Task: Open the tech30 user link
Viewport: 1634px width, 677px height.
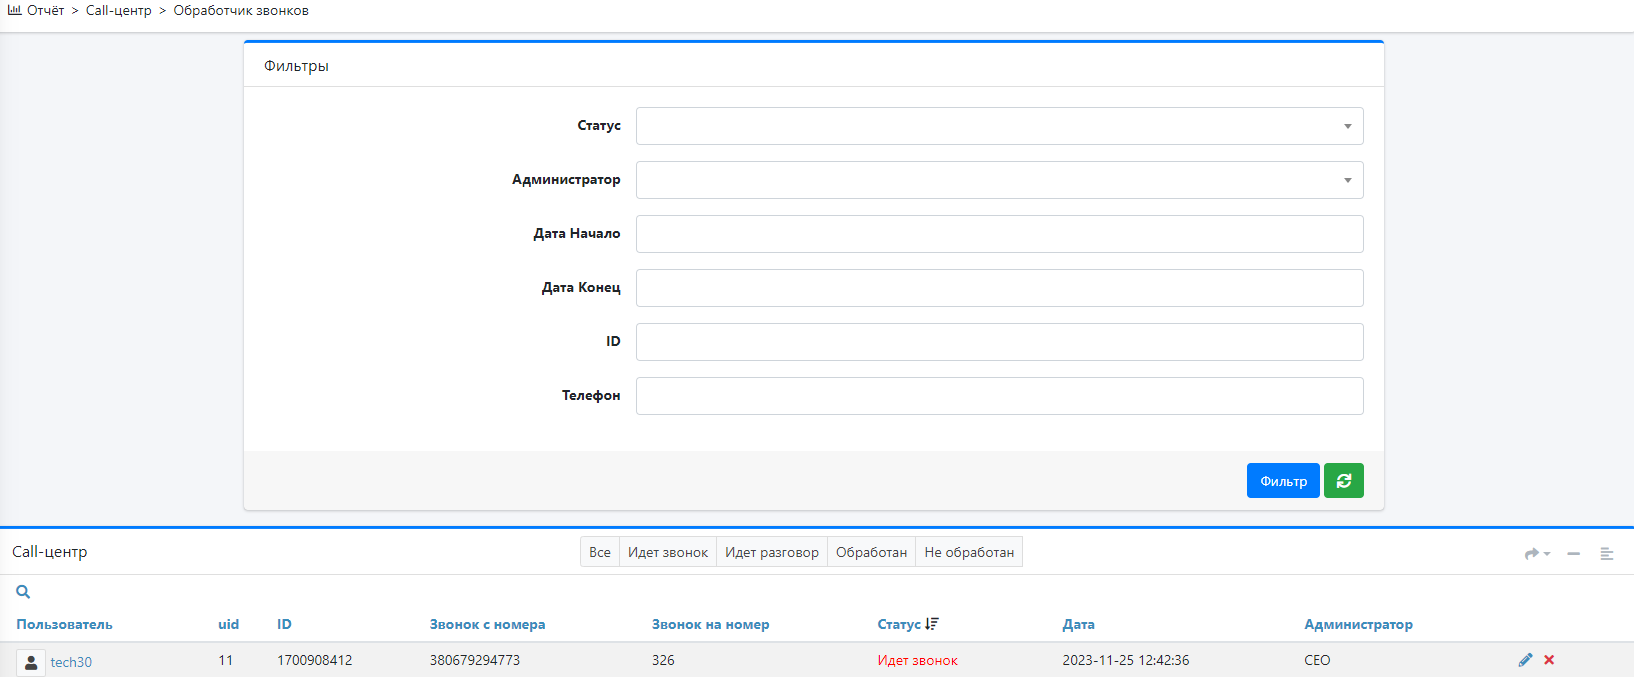Action: point(71,662)
